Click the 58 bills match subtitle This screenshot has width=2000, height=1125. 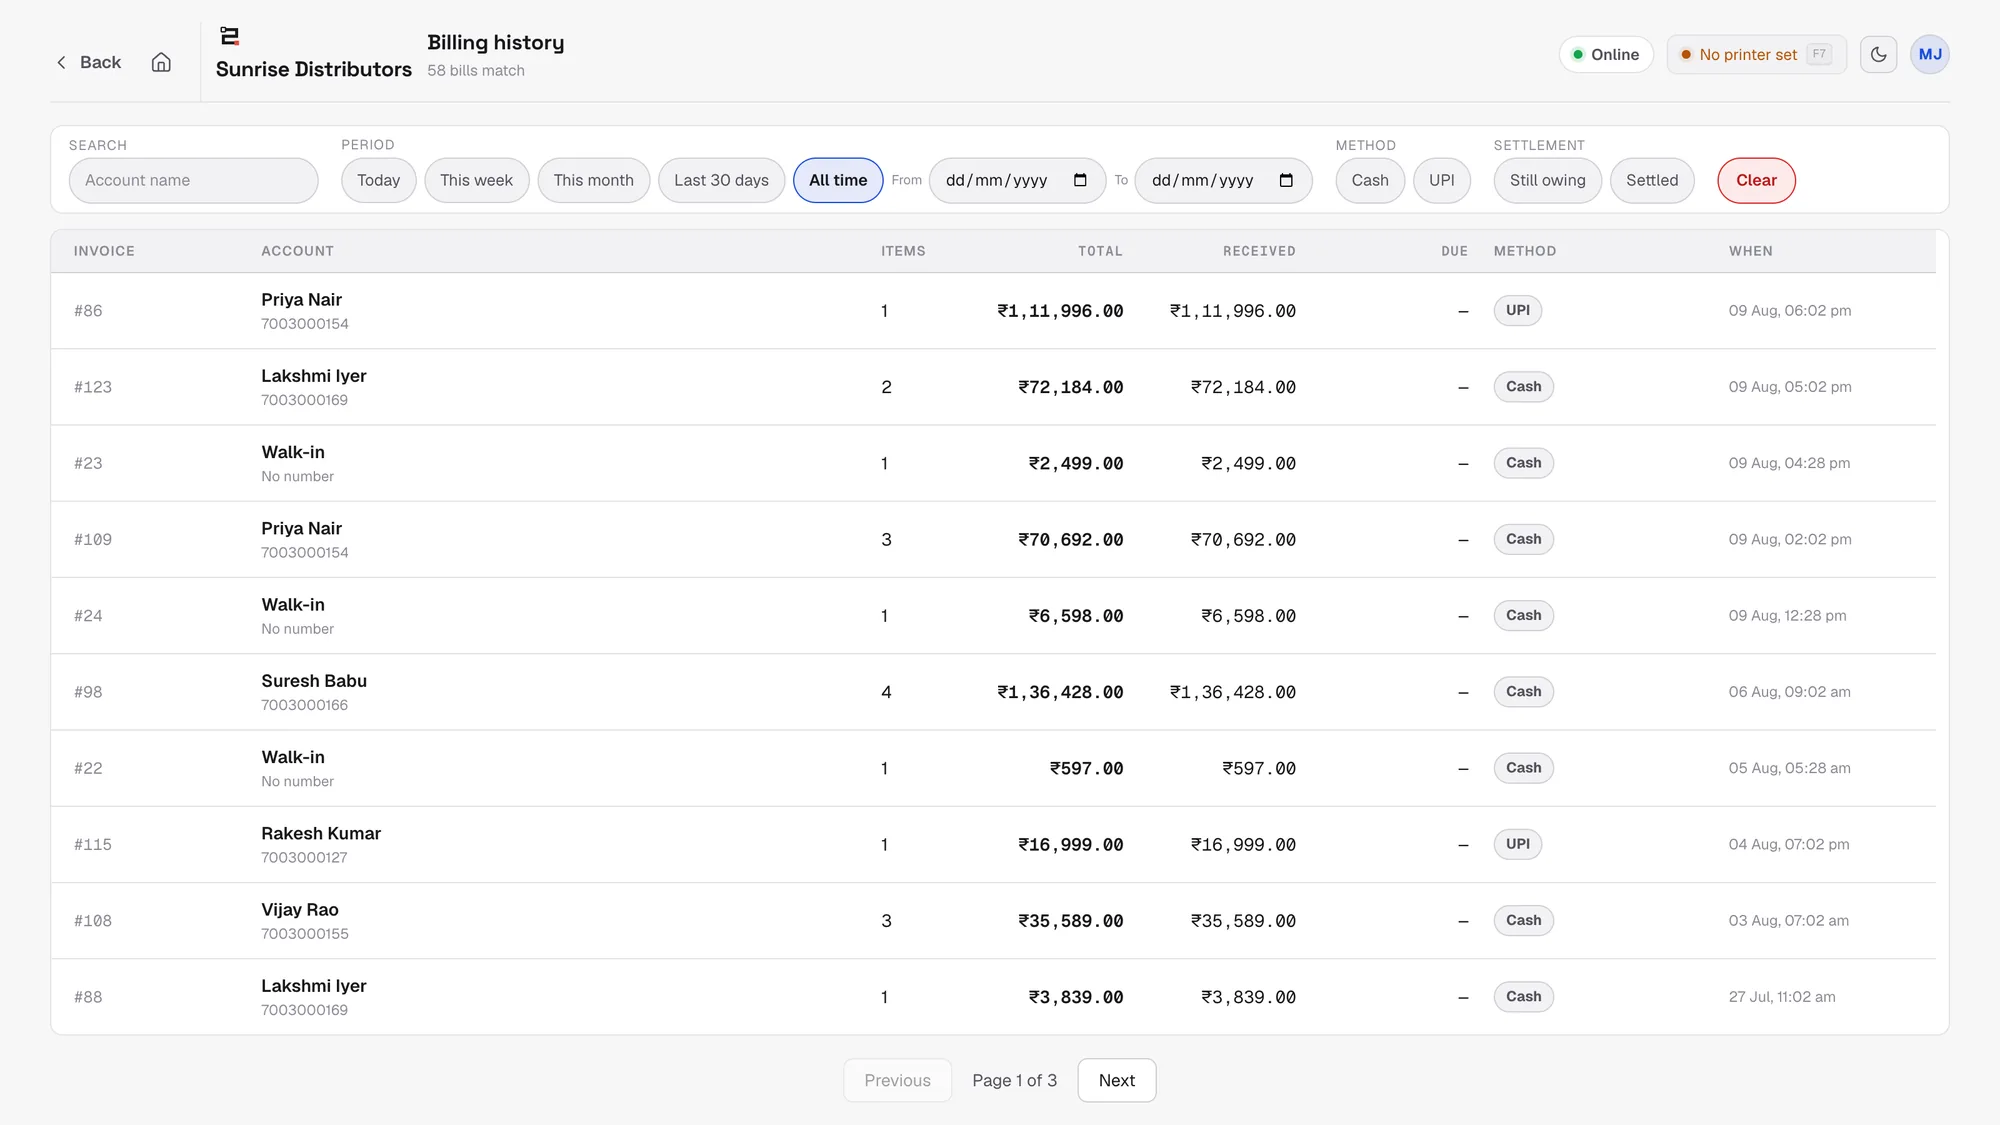point(476,70)
